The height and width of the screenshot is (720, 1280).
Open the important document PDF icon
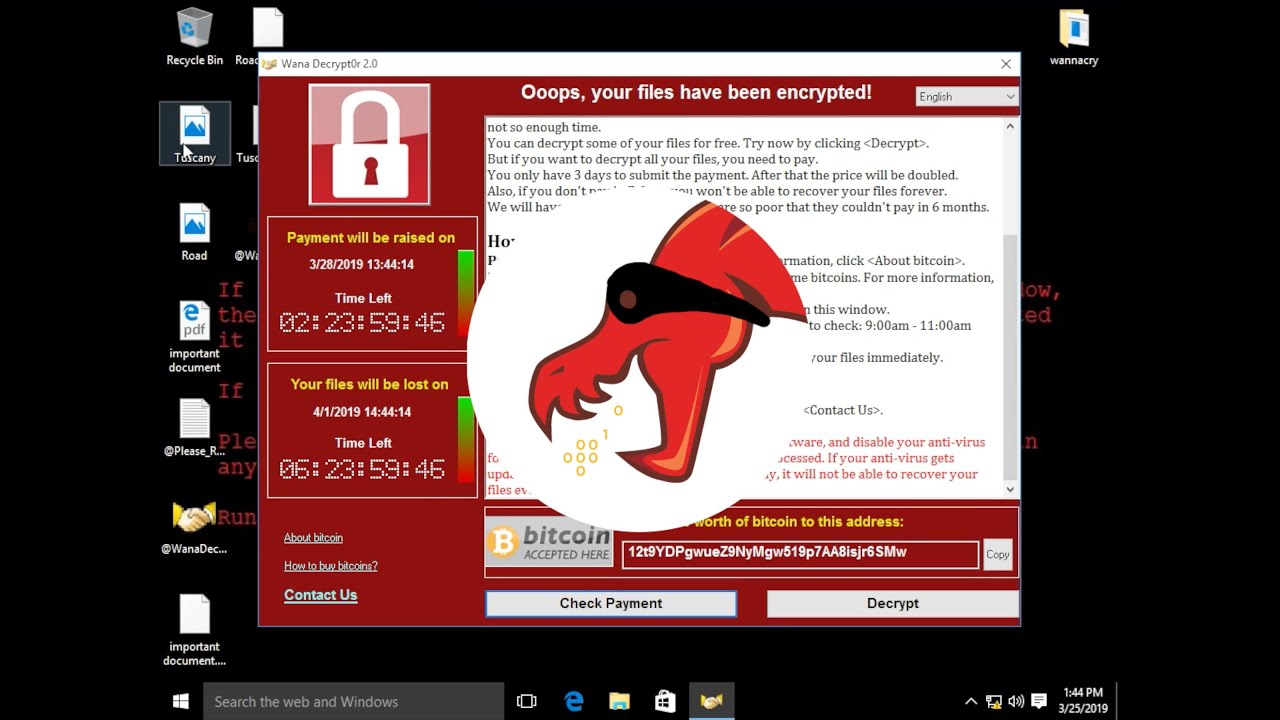(194, 336)
